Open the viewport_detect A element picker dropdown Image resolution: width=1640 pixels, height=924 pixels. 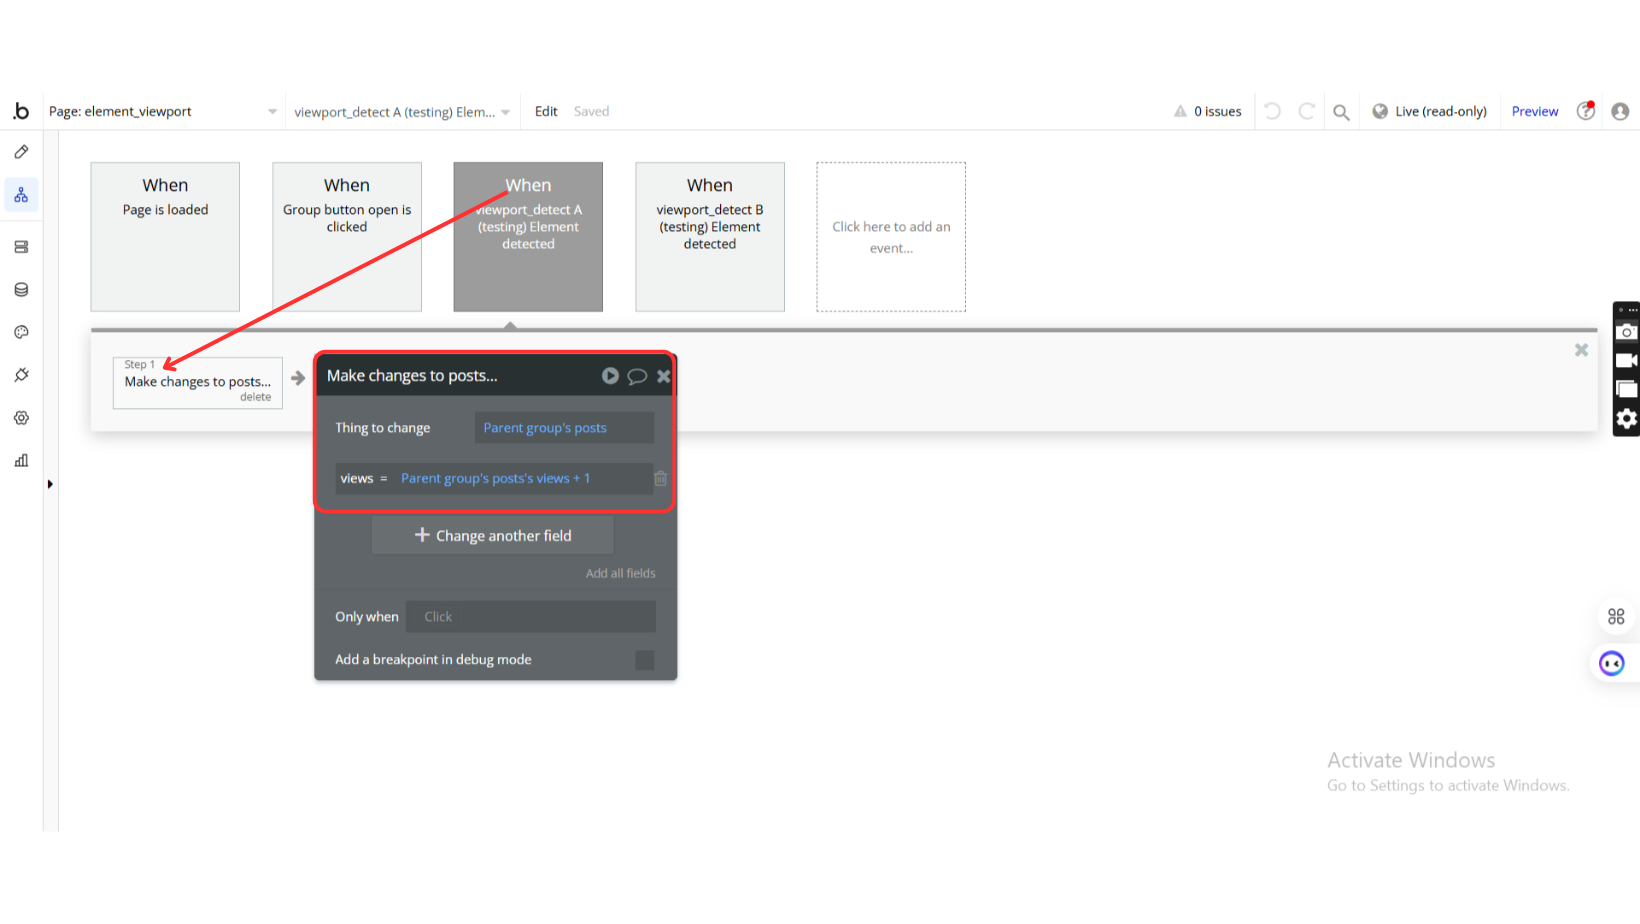(x=402, y=112)
